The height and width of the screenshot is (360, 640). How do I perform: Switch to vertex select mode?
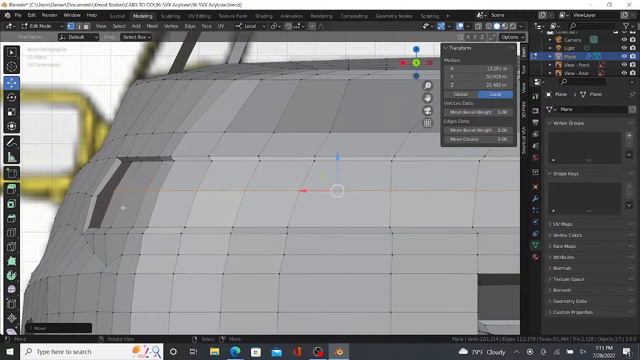click(x=71, y=26)
